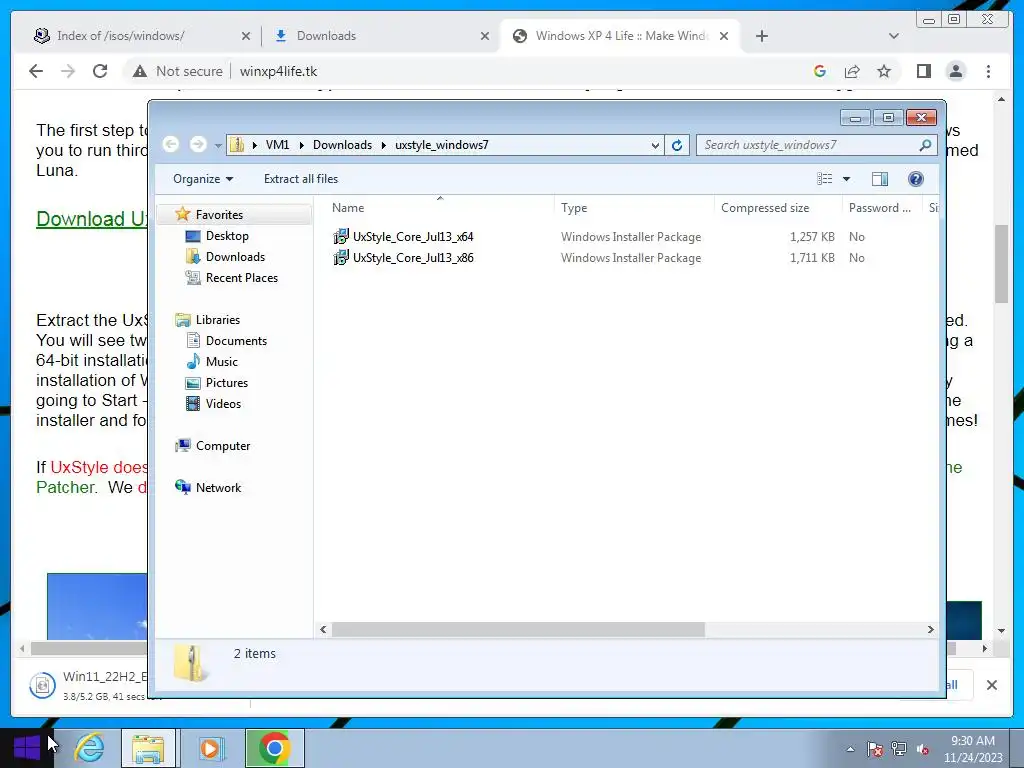The width and height of the screenshot is (1024, 768).
Task: Open the Explorer help icon
Action: click(916, 179)
